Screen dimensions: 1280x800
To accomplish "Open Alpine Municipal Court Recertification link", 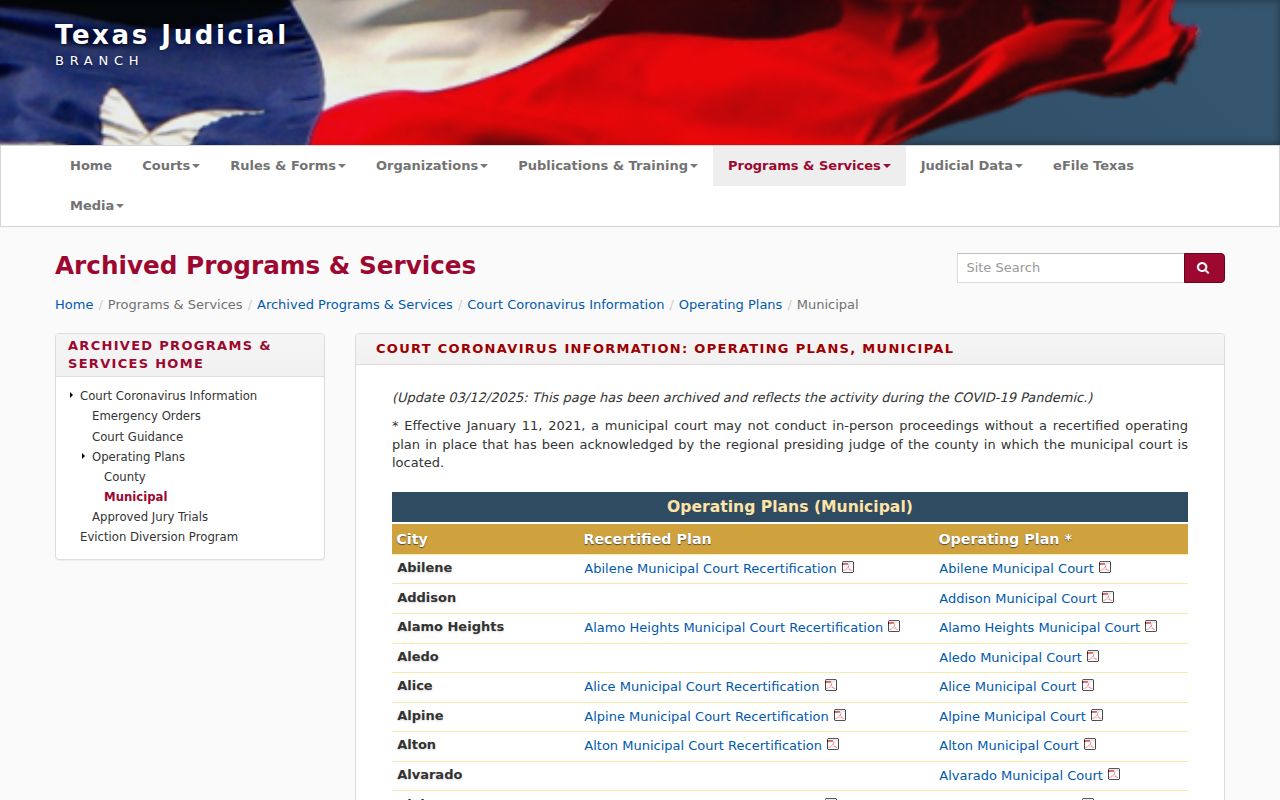I will [x=706, y=716].
